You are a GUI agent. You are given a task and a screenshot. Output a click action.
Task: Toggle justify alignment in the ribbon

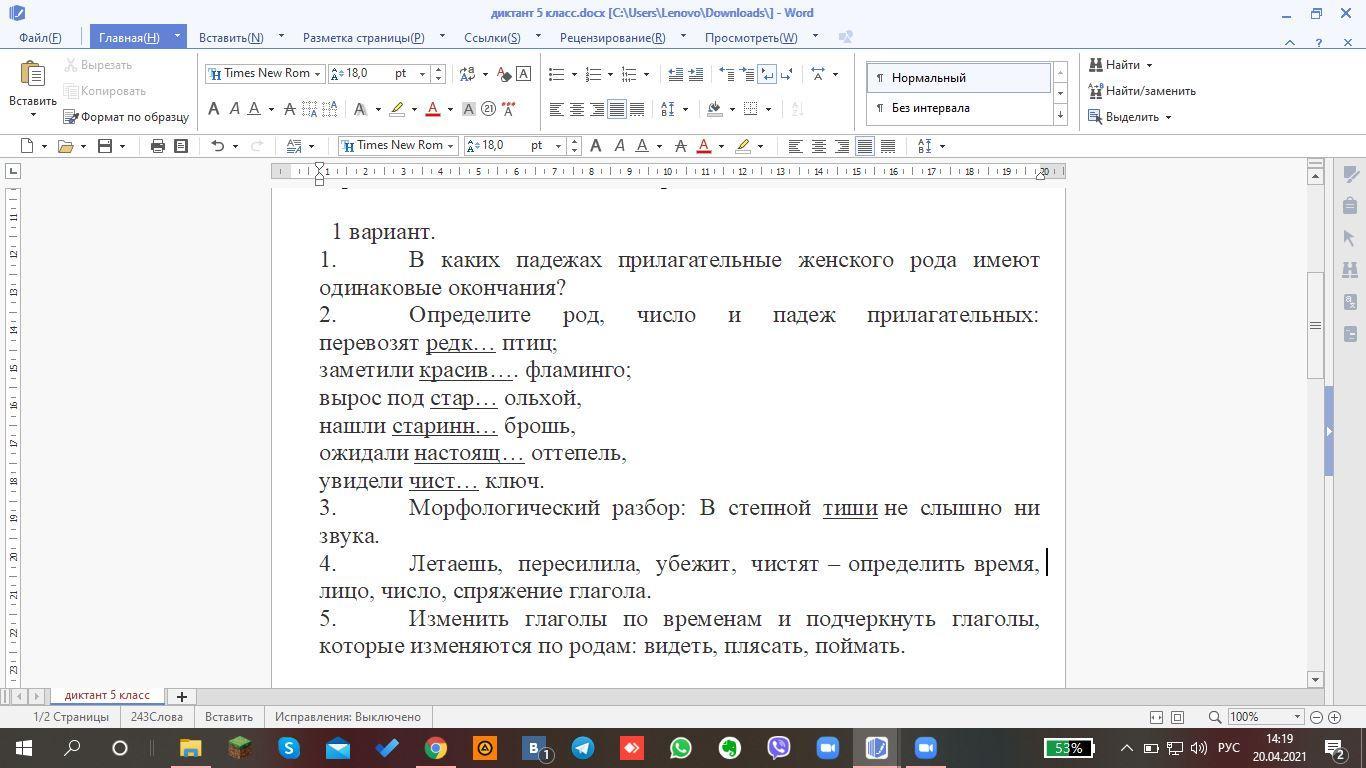pyautogui.click(x=617, y=109)
